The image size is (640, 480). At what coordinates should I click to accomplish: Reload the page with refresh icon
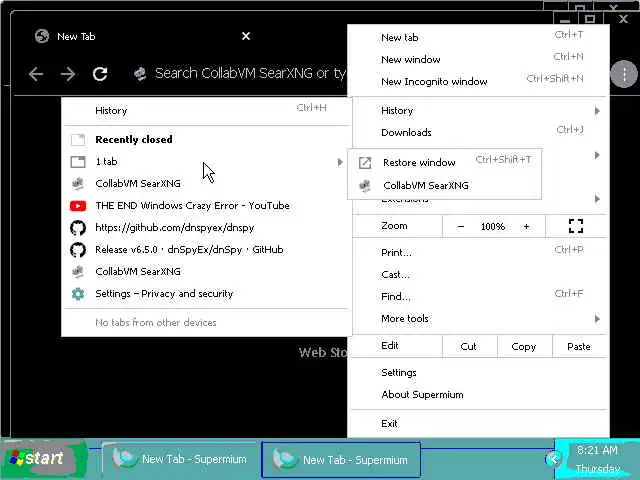coord(100,74)
